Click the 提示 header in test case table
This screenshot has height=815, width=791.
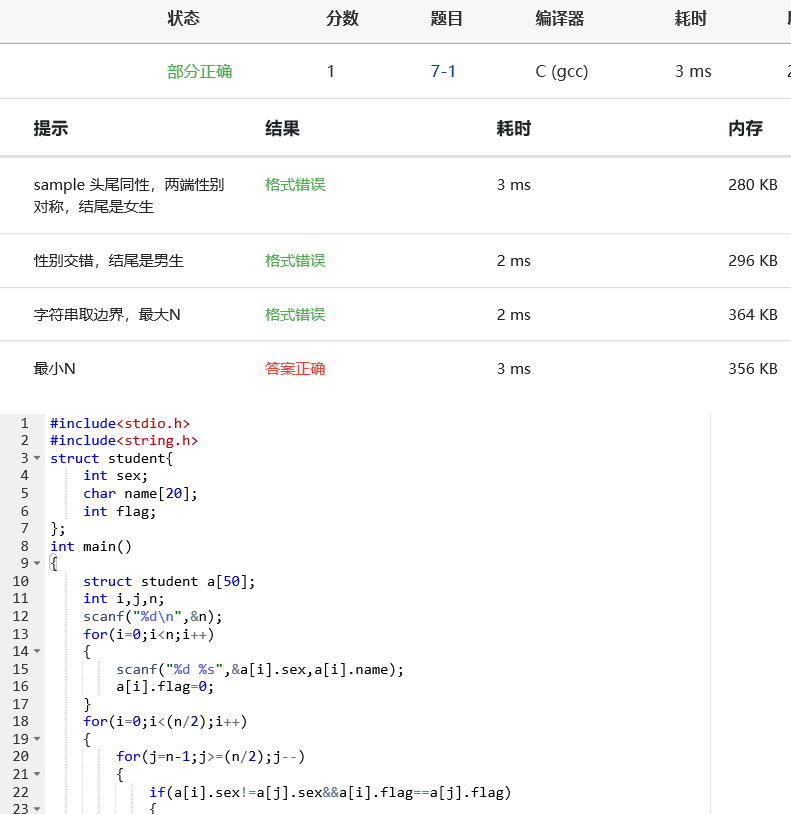tap(51, 128)
